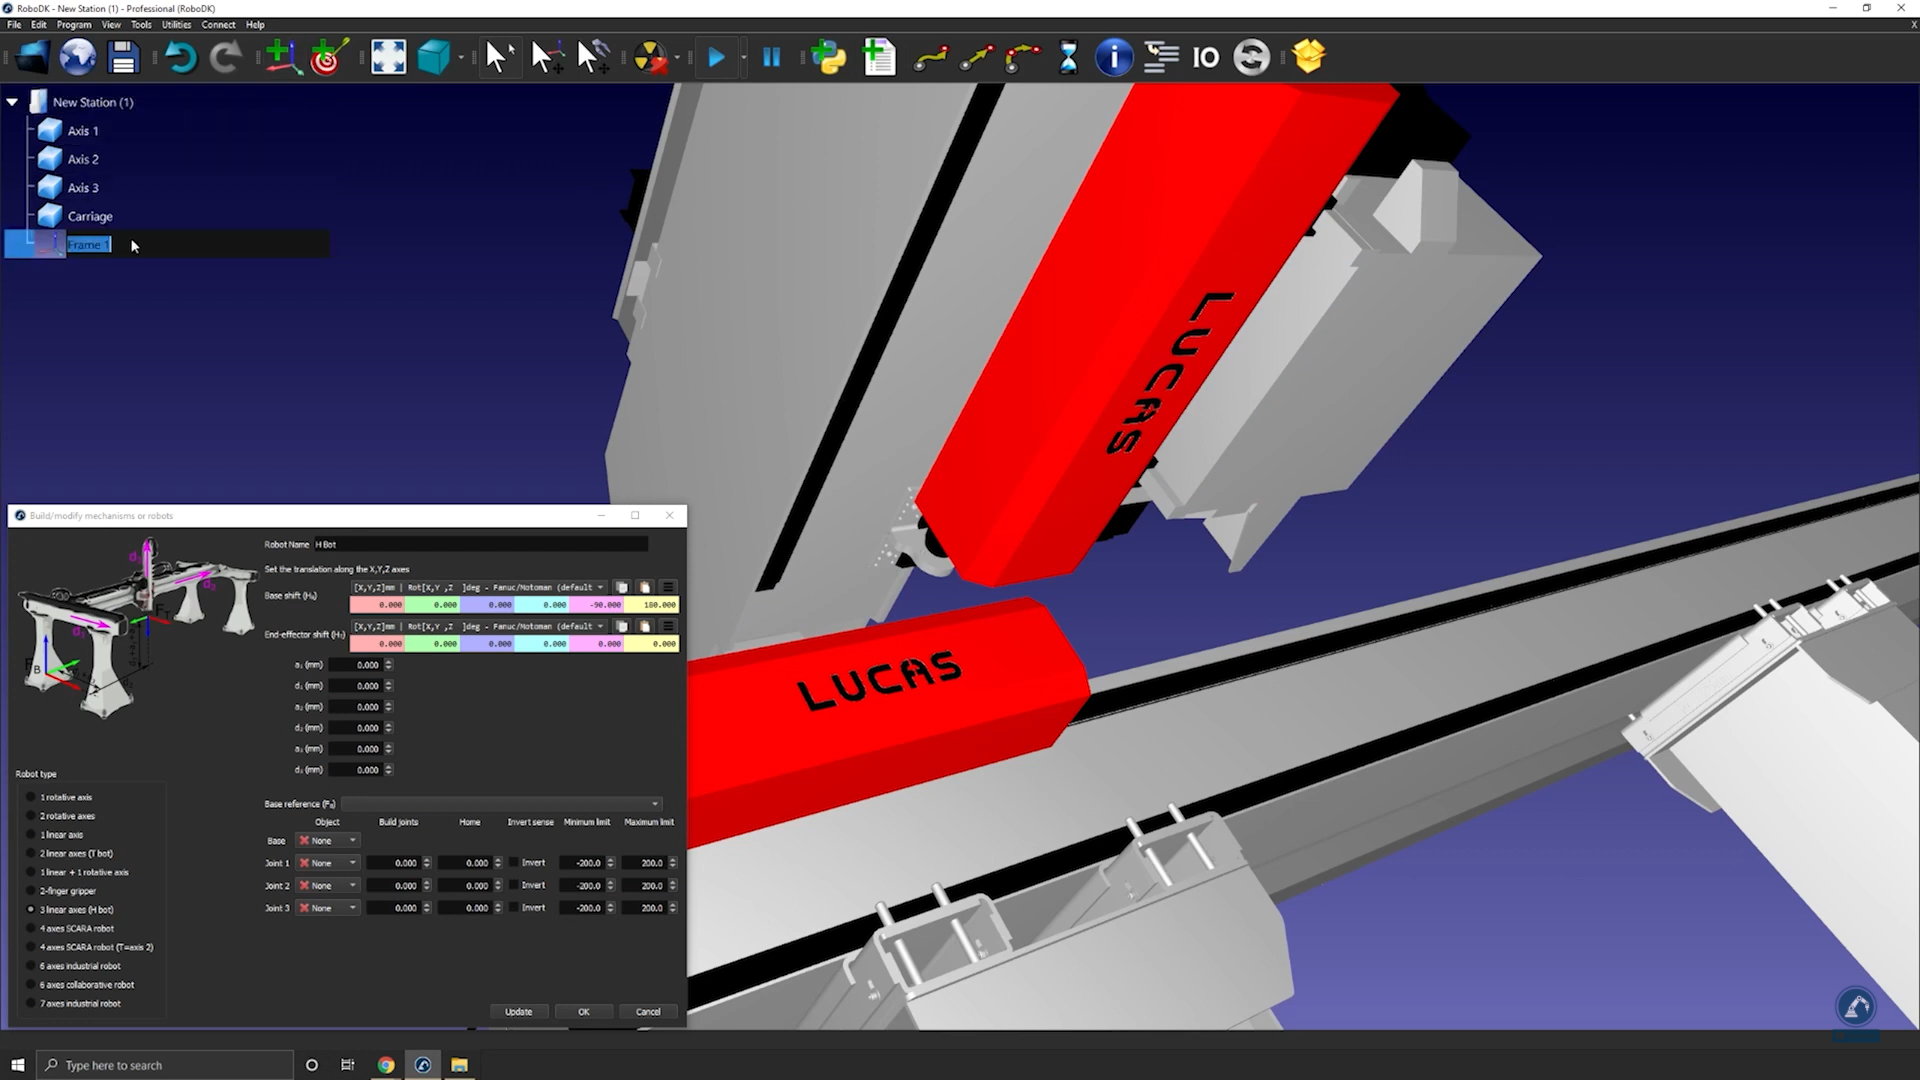
Task: Click the Set IO instruction icon
Action: [1205, 57]
